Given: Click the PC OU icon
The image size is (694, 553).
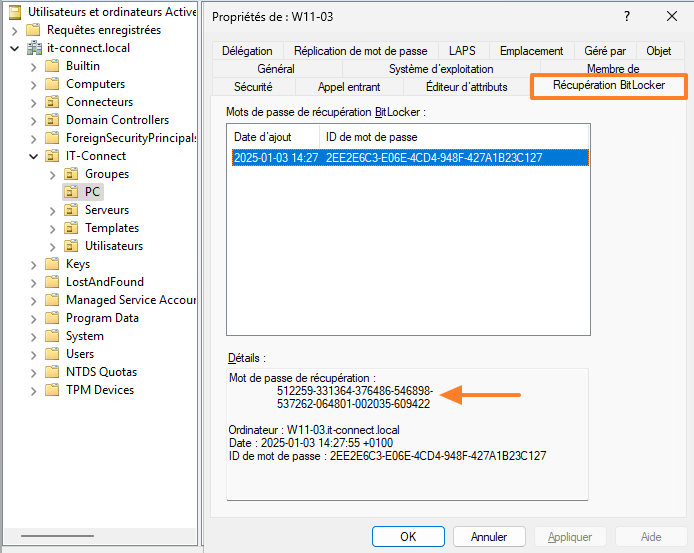Looking at the screenshot, I should click(71, 192).
